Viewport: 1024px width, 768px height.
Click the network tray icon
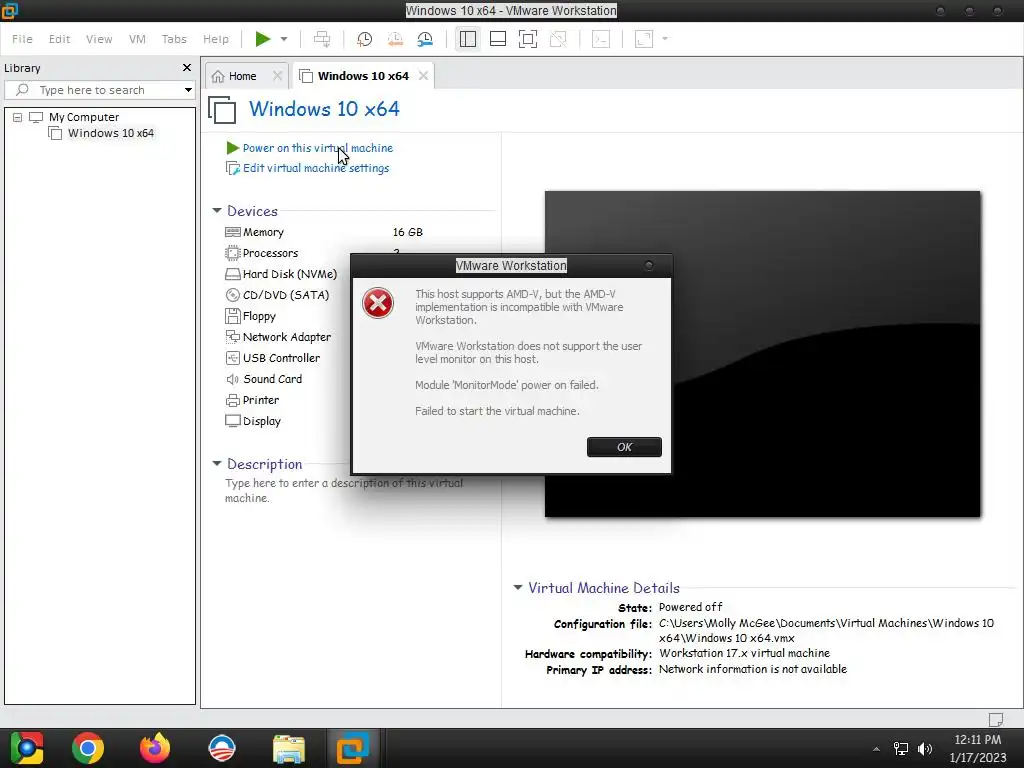coord(901,748)
